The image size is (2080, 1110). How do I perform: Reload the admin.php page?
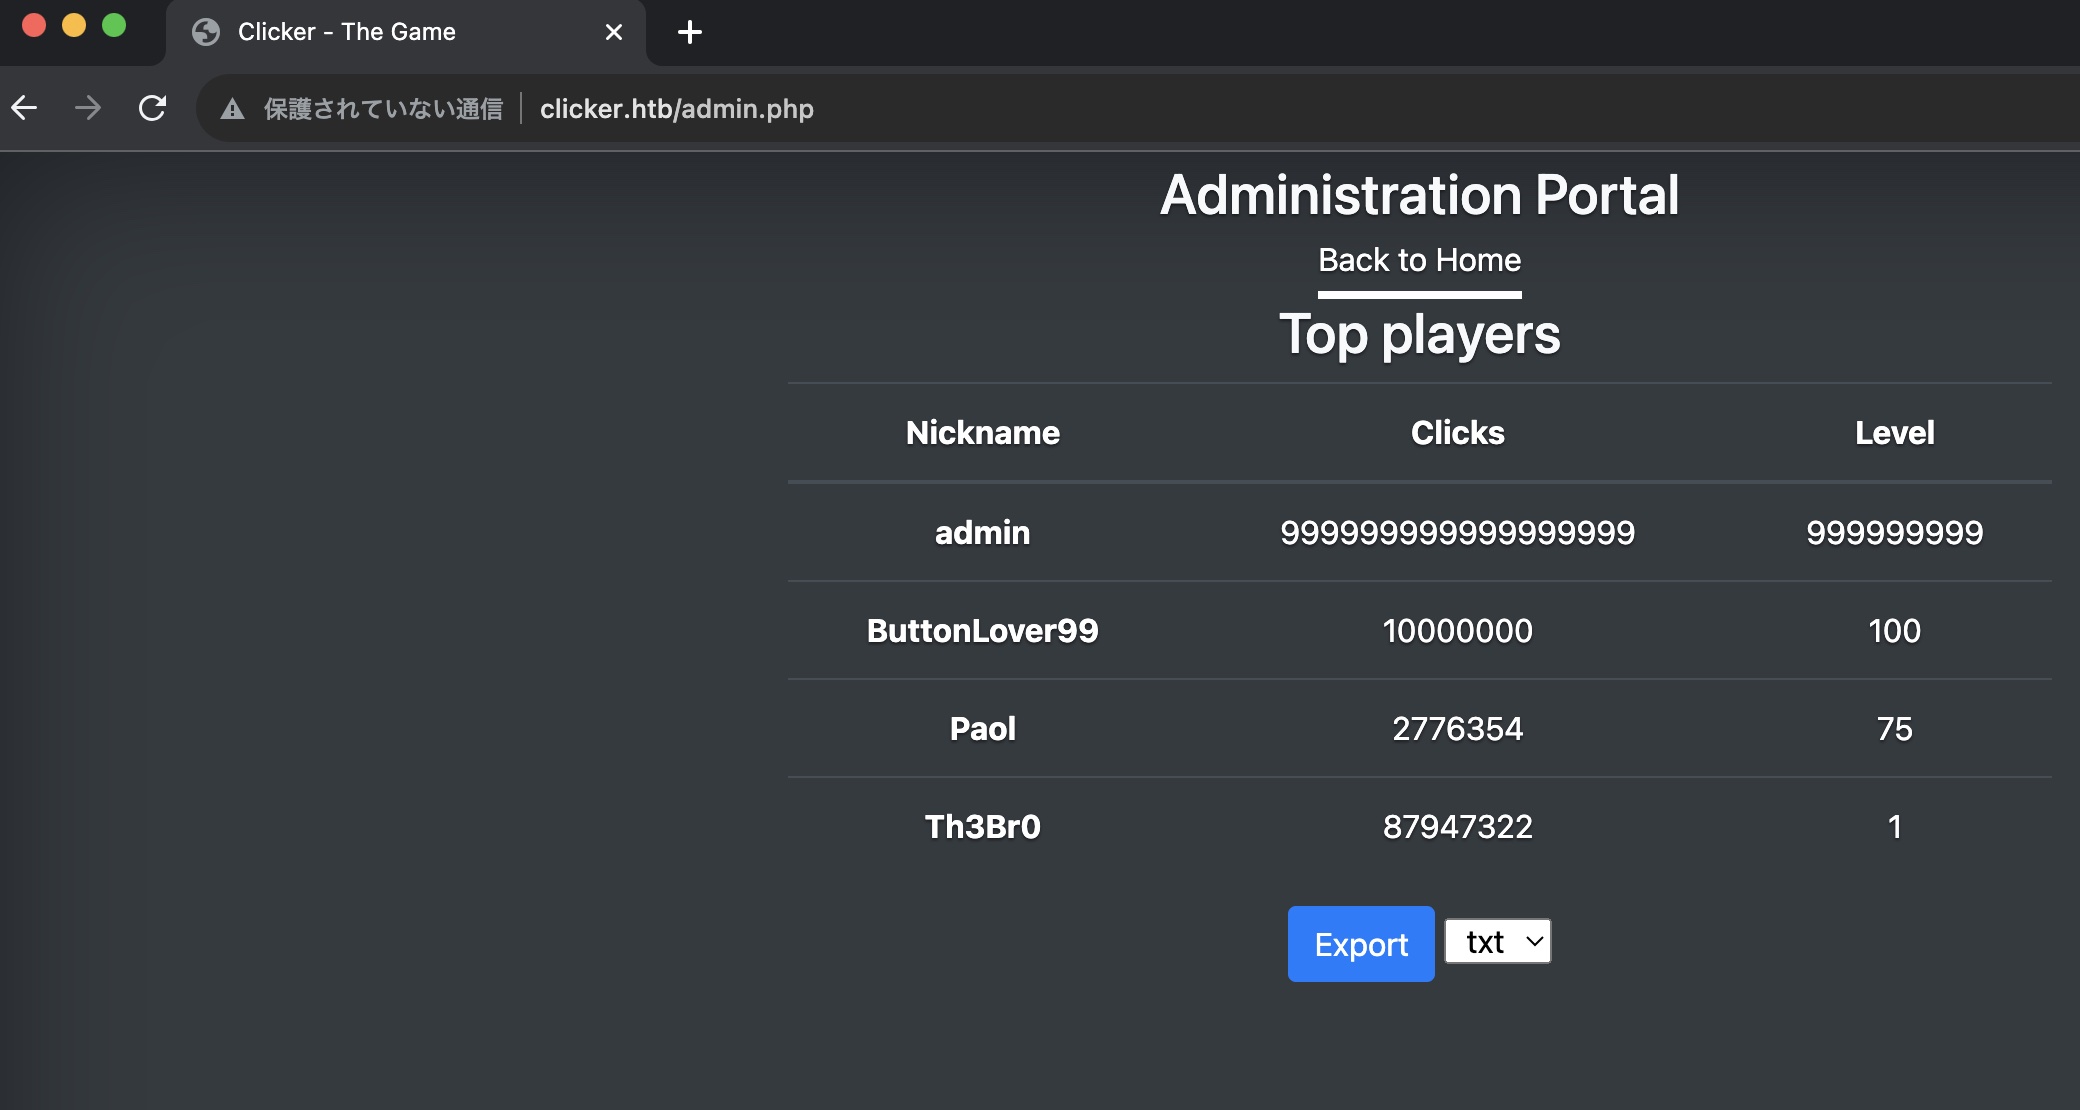click(152, 108)
